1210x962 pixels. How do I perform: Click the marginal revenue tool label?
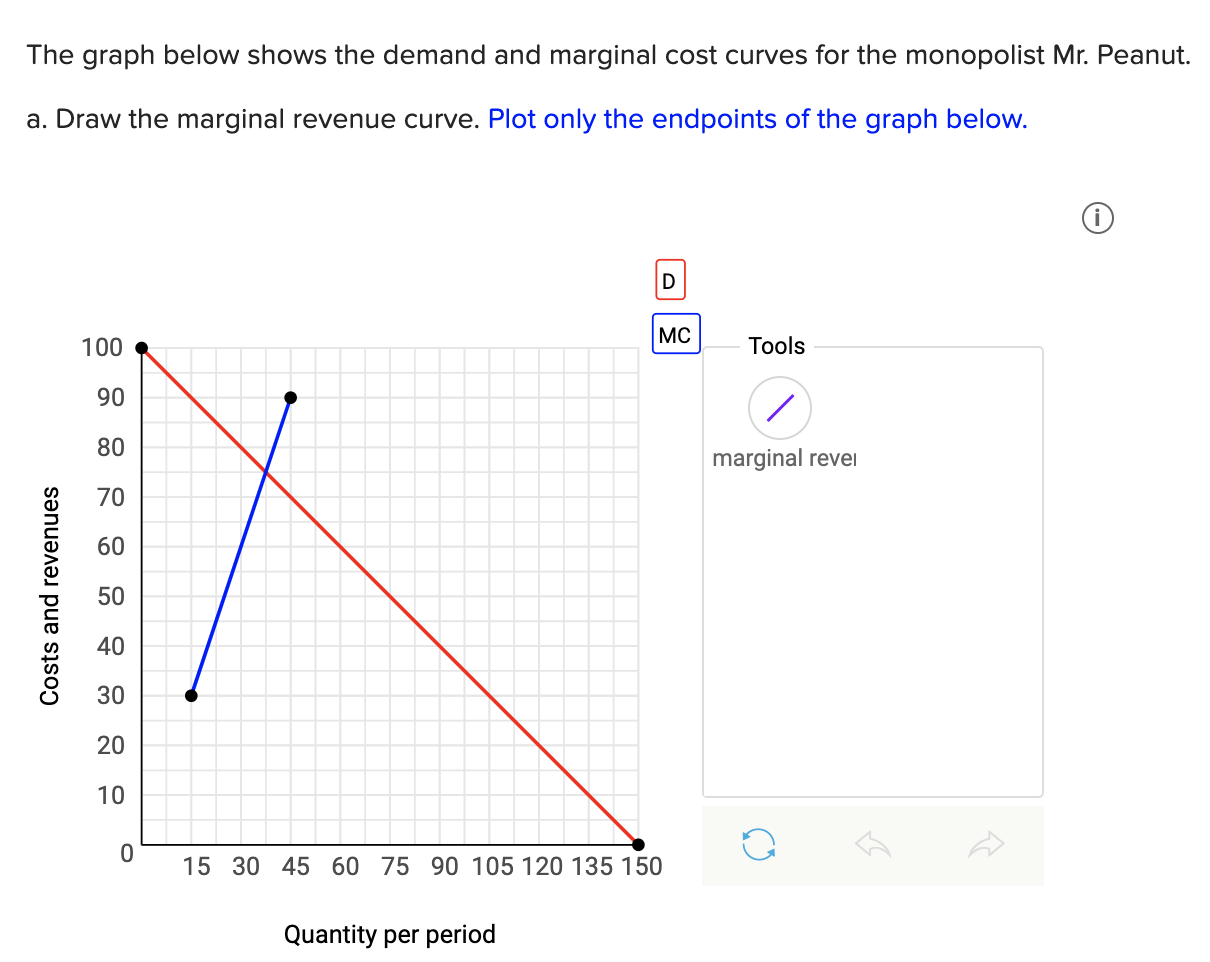coord(784,458)
